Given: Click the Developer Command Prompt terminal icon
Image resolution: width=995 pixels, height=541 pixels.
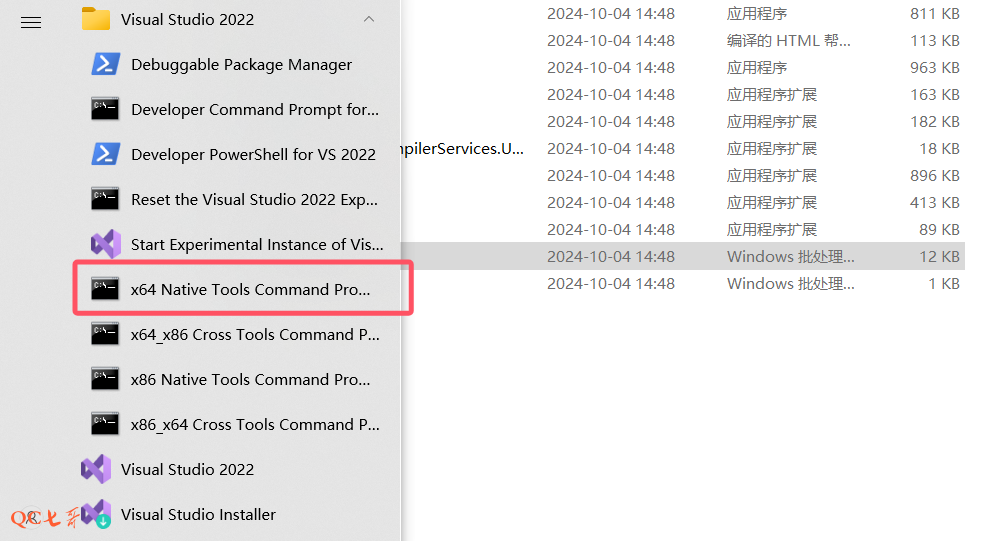Looking at the screenshot, I should coord(106,109).
